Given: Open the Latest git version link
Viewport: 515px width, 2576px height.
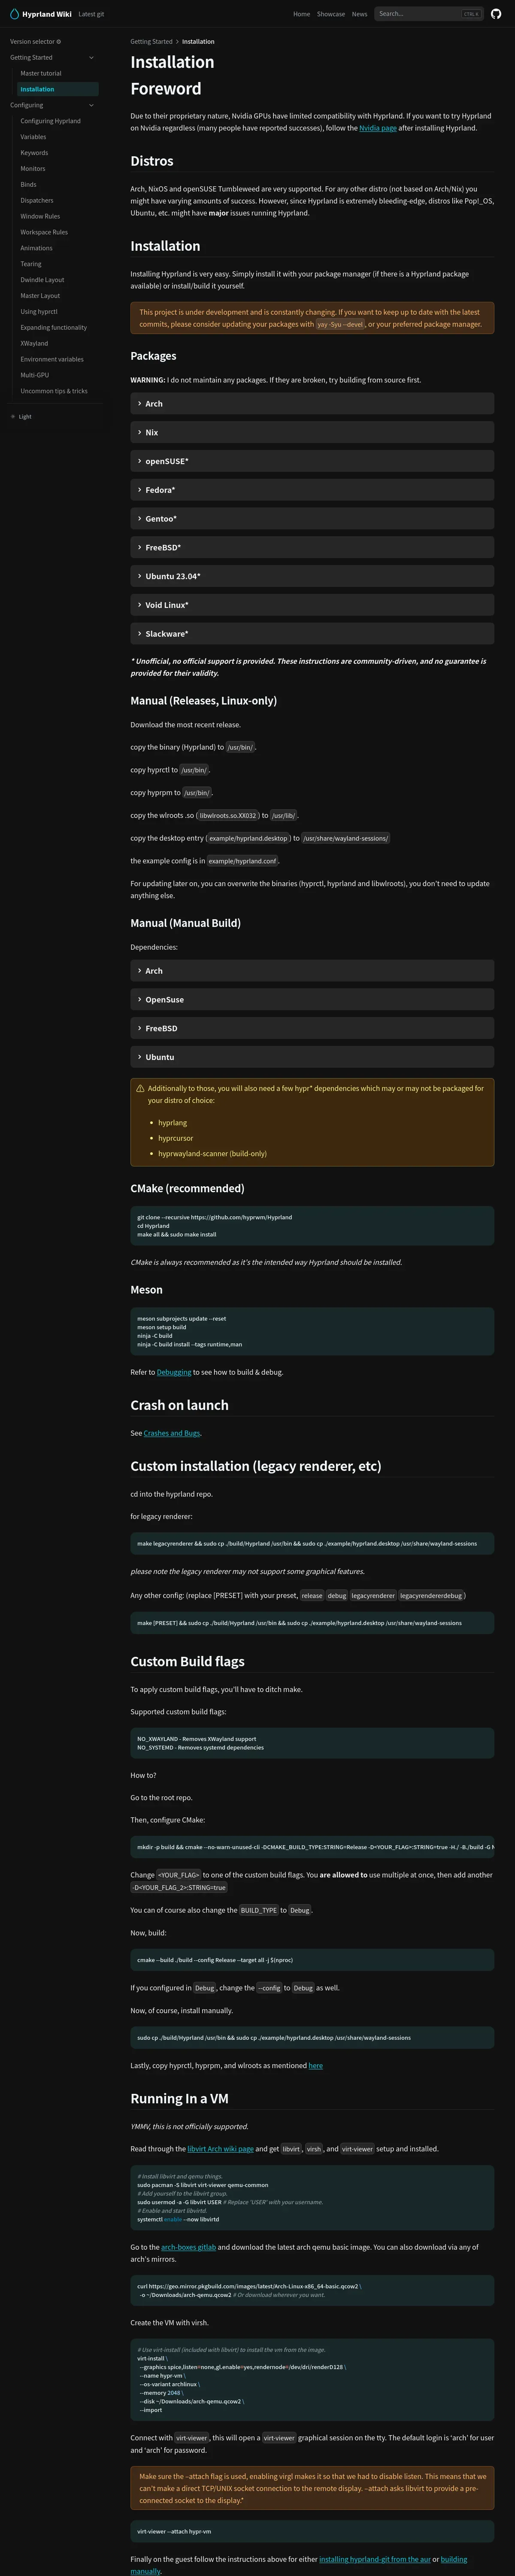Looking at the screenshot, I should click(91, 14).
